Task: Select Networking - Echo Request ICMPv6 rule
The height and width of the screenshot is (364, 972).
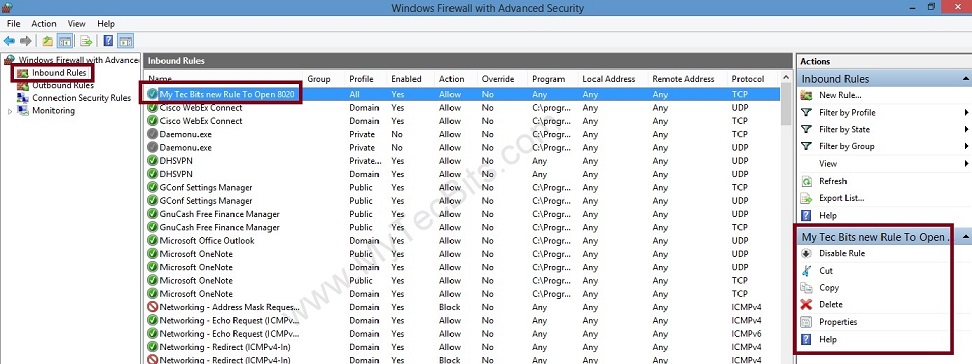Action: pyautogui.click(x=462, y=334)
